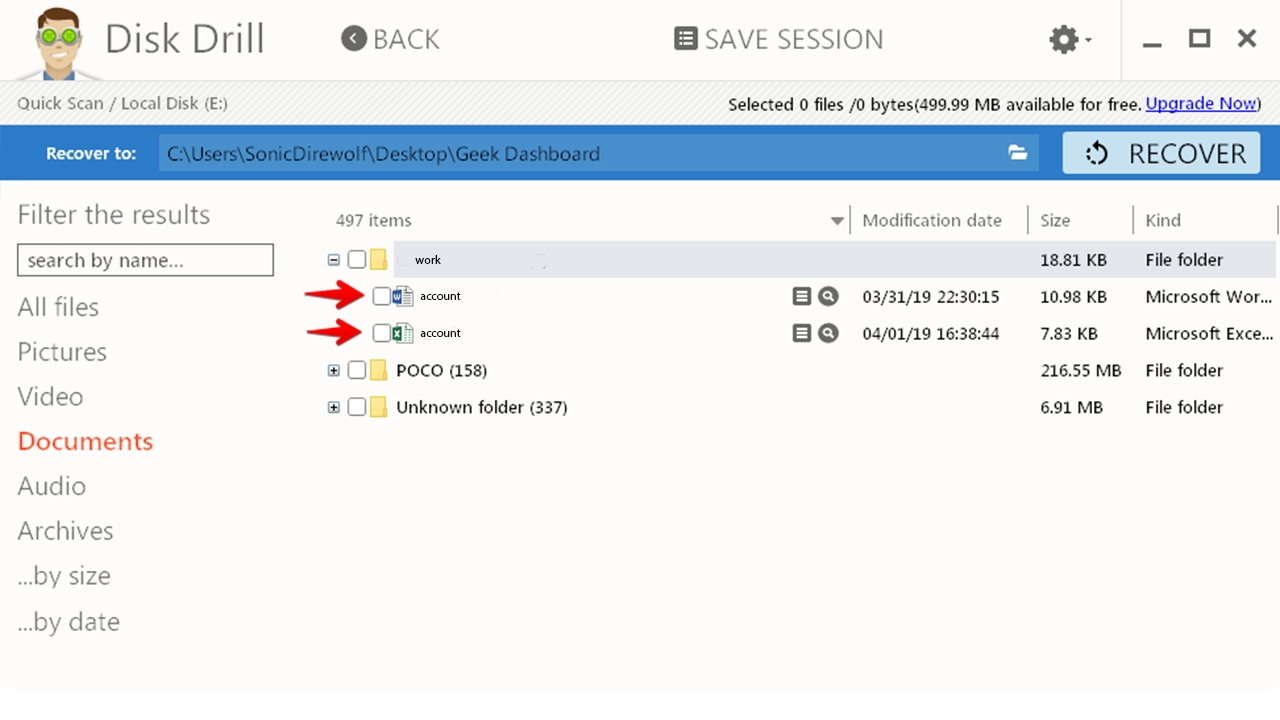The image size is (1280, 720).
Task: Click the RECOVER button
Action: [1161, 153]
